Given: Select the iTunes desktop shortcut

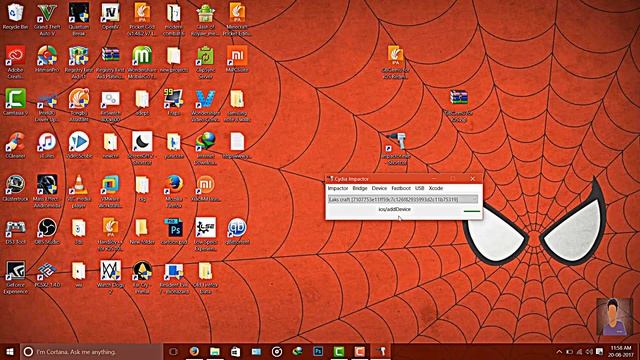Looking at the screenshot, I should click(47, 145).
